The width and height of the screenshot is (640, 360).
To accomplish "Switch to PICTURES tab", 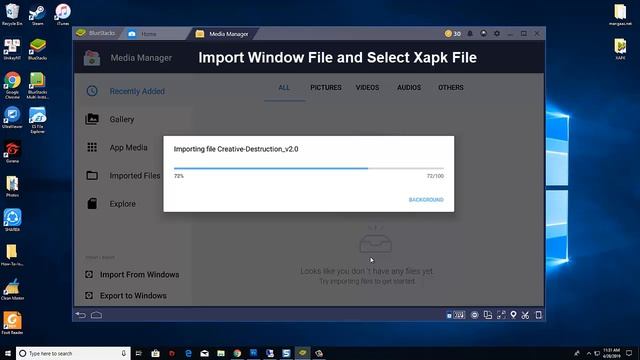I will pos(326,88).
